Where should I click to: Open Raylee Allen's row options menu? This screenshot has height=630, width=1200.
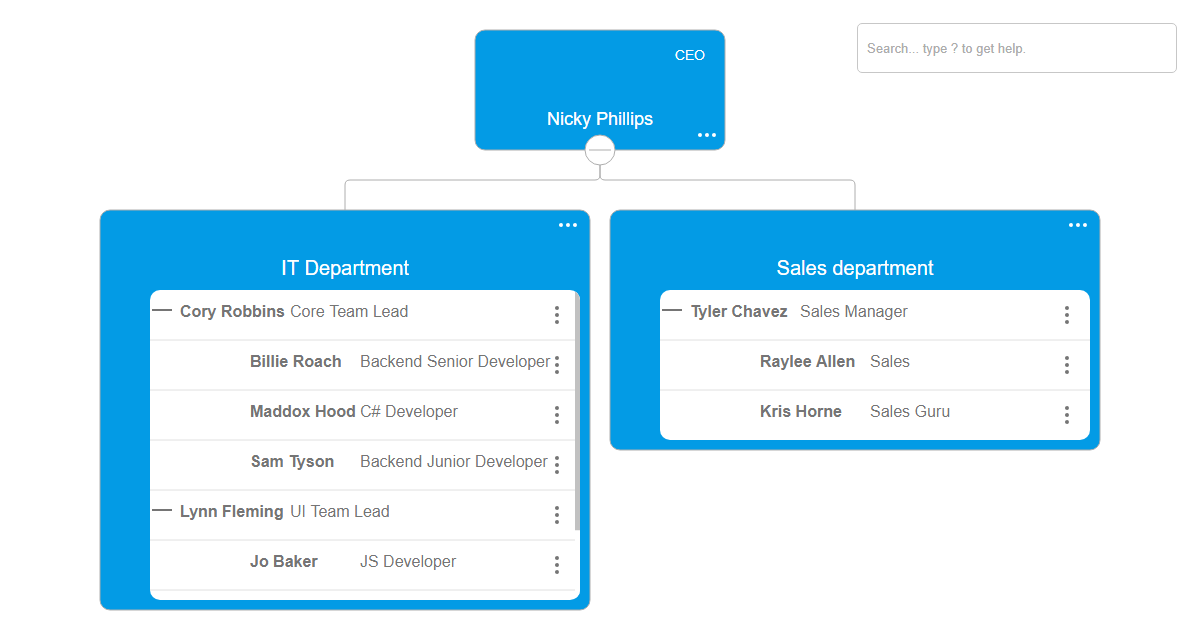pos(1067,365)
